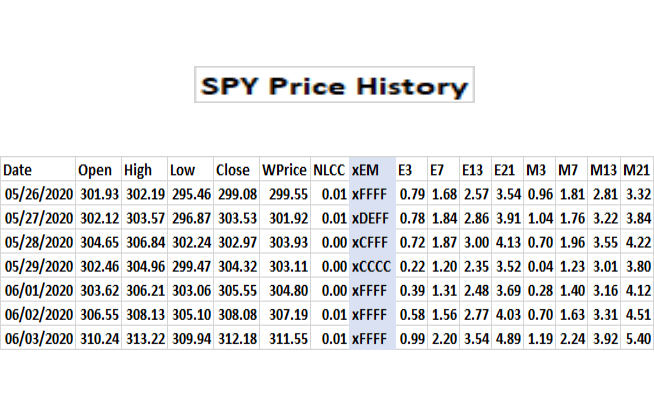Click the Open column header

[96, 170]
